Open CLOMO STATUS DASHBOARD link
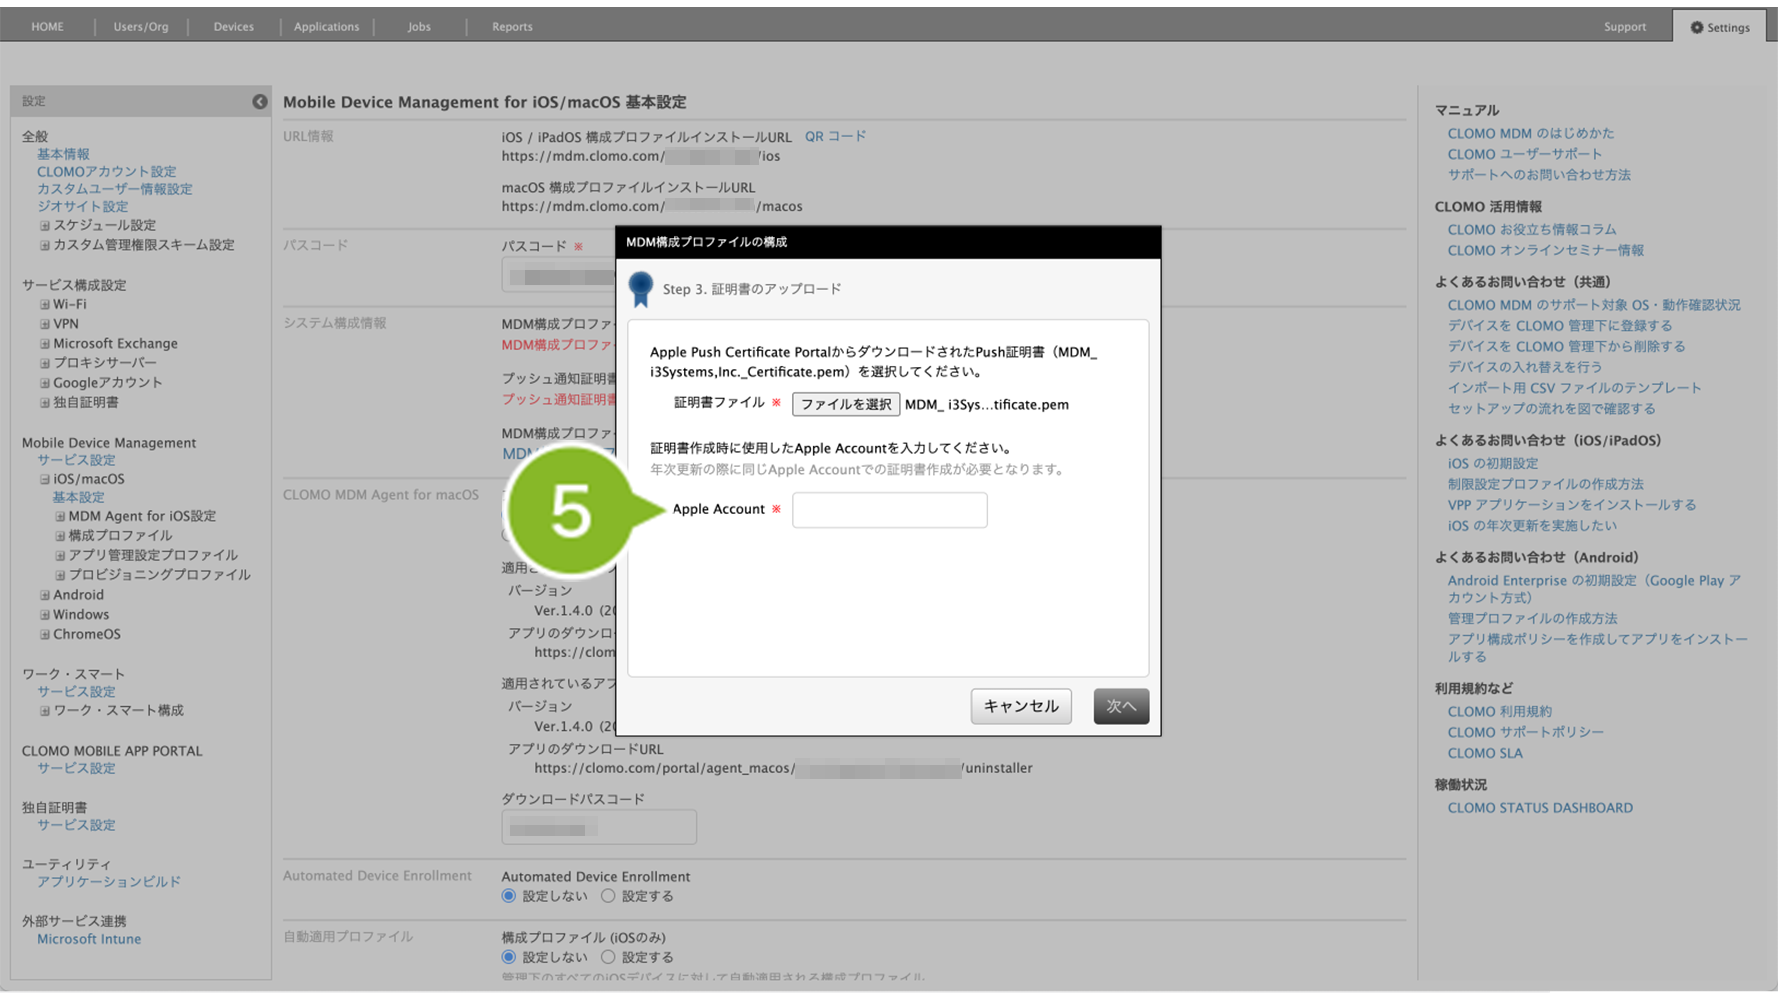 (x=1540, y=808)
